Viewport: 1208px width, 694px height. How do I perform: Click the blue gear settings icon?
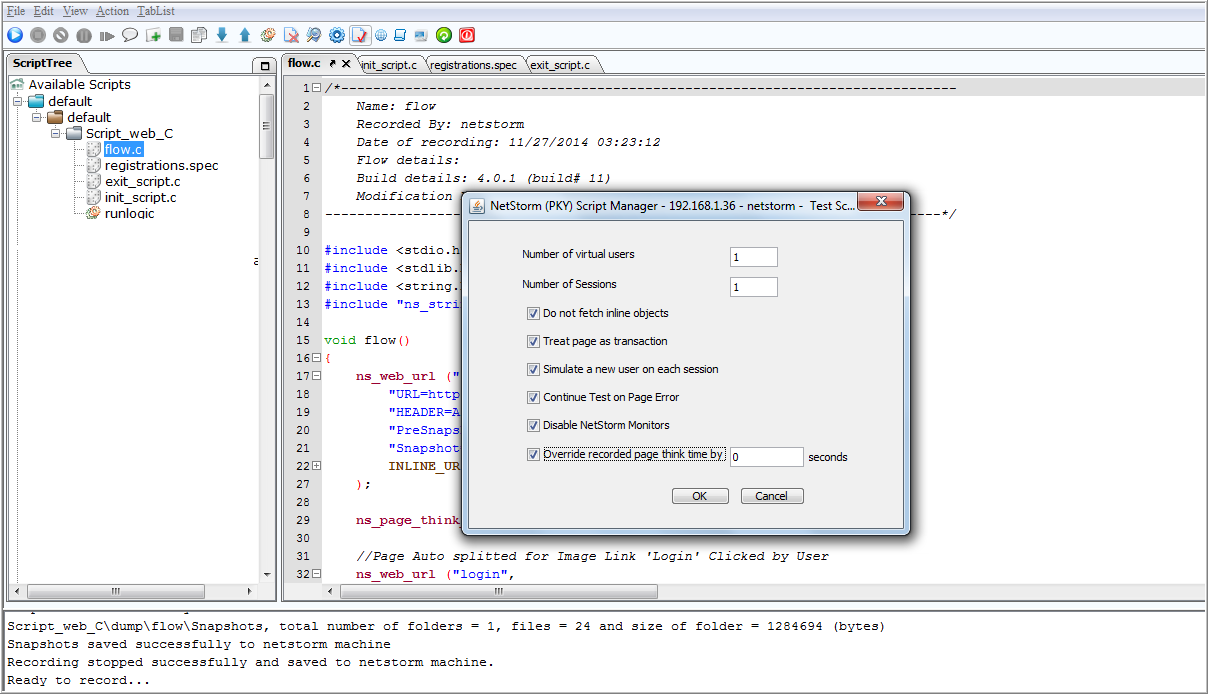click(x=337, y=35)
